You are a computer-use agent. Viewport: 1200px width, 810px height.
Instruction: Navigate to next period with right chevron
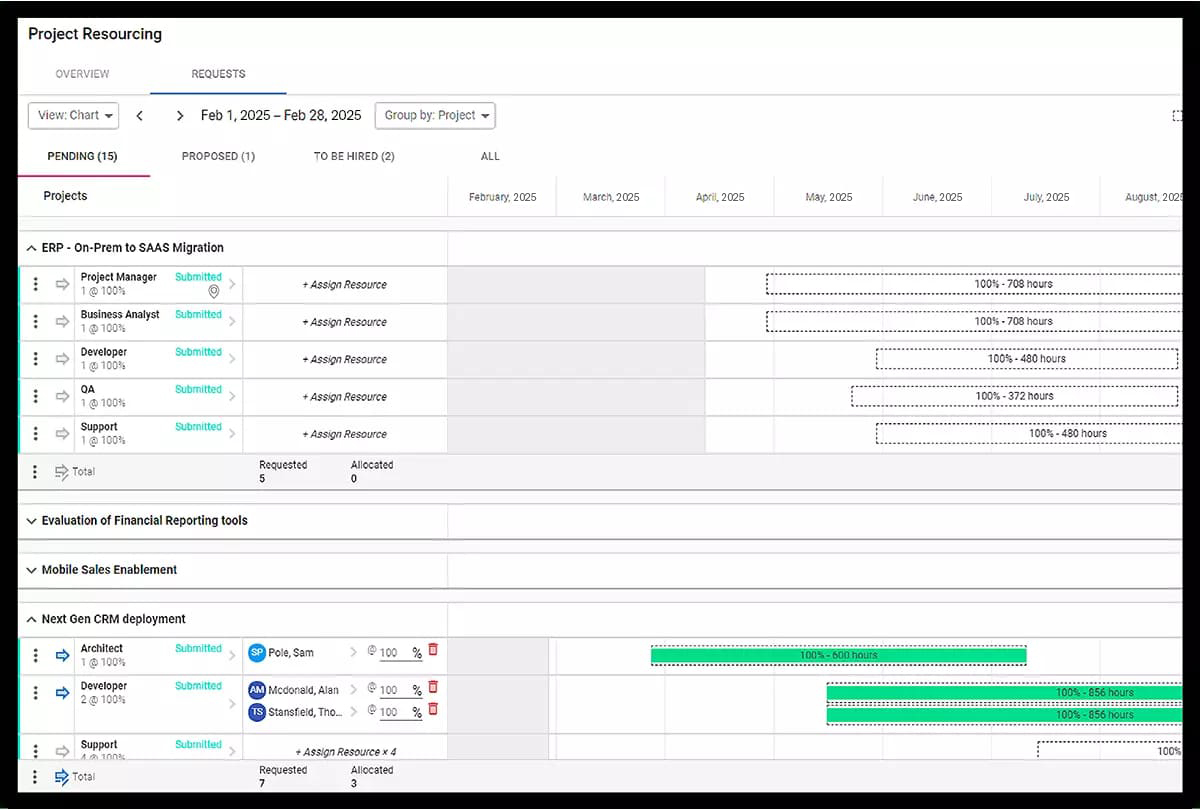(179, 115)
